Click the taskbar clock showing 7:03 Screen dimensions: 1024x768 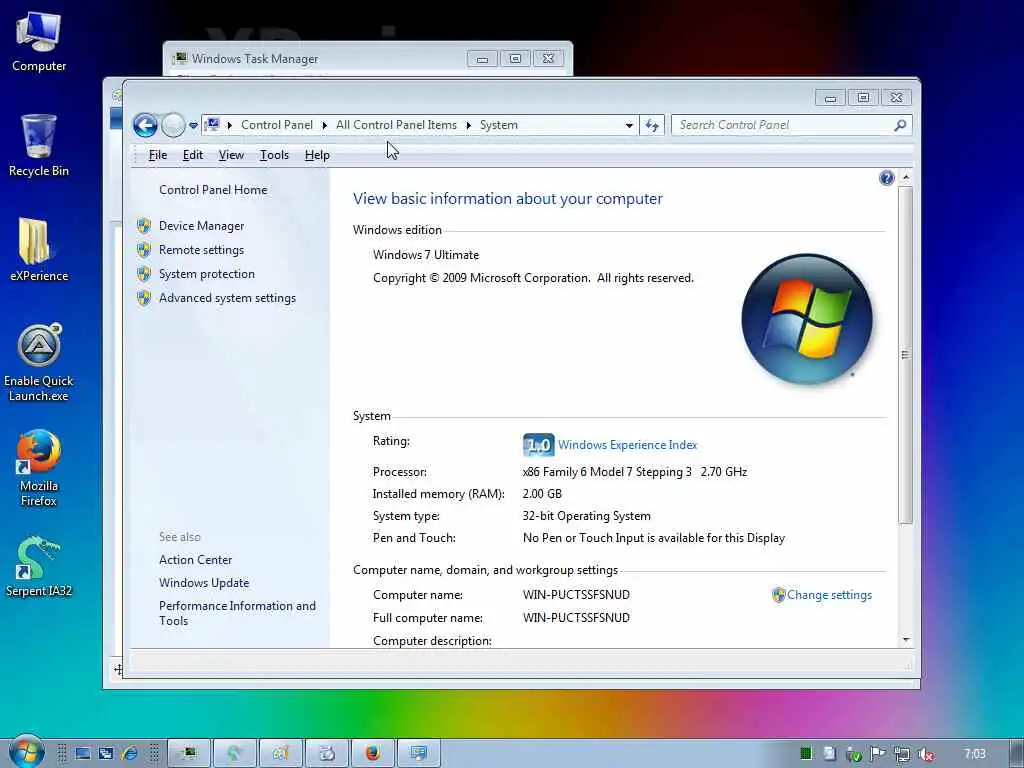pyautogui.click(x=975, y=754)
